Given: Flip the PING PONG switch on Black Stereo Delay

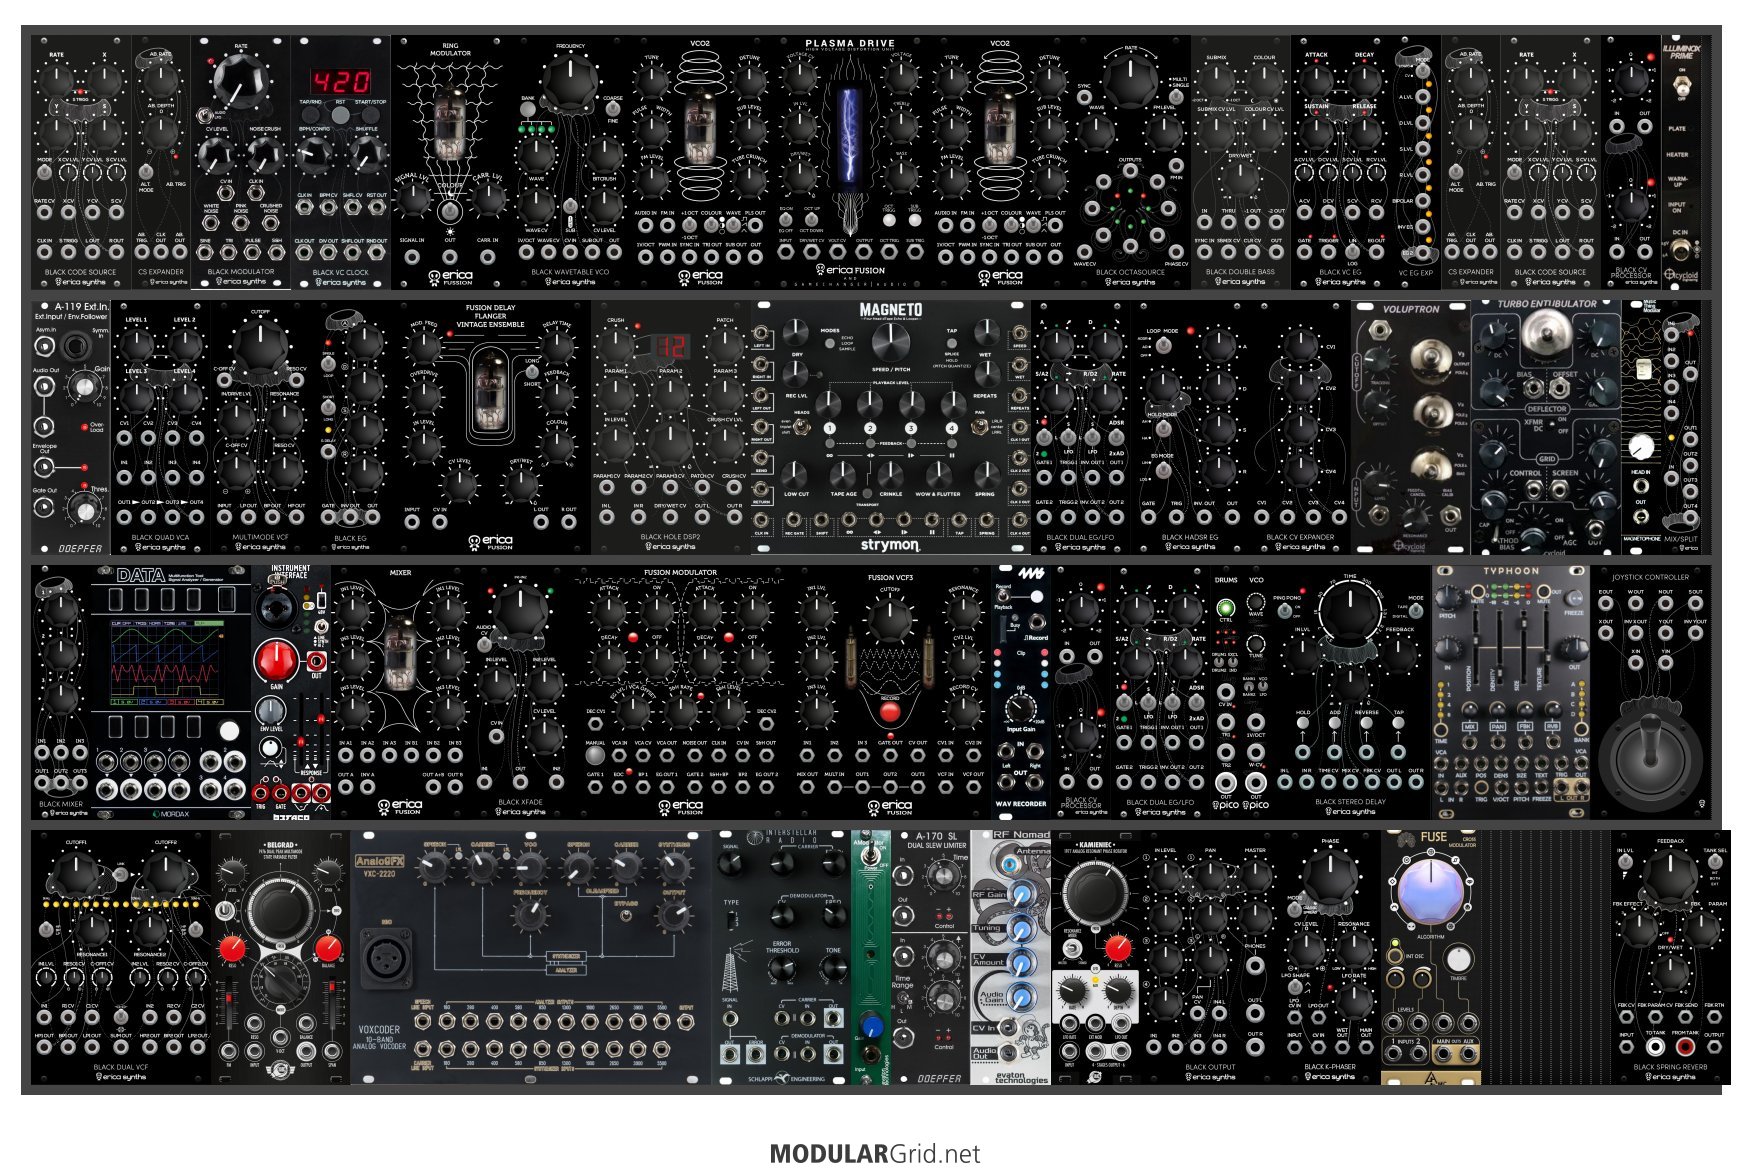Looking at the screenshot, I should tap(1285, 611).
